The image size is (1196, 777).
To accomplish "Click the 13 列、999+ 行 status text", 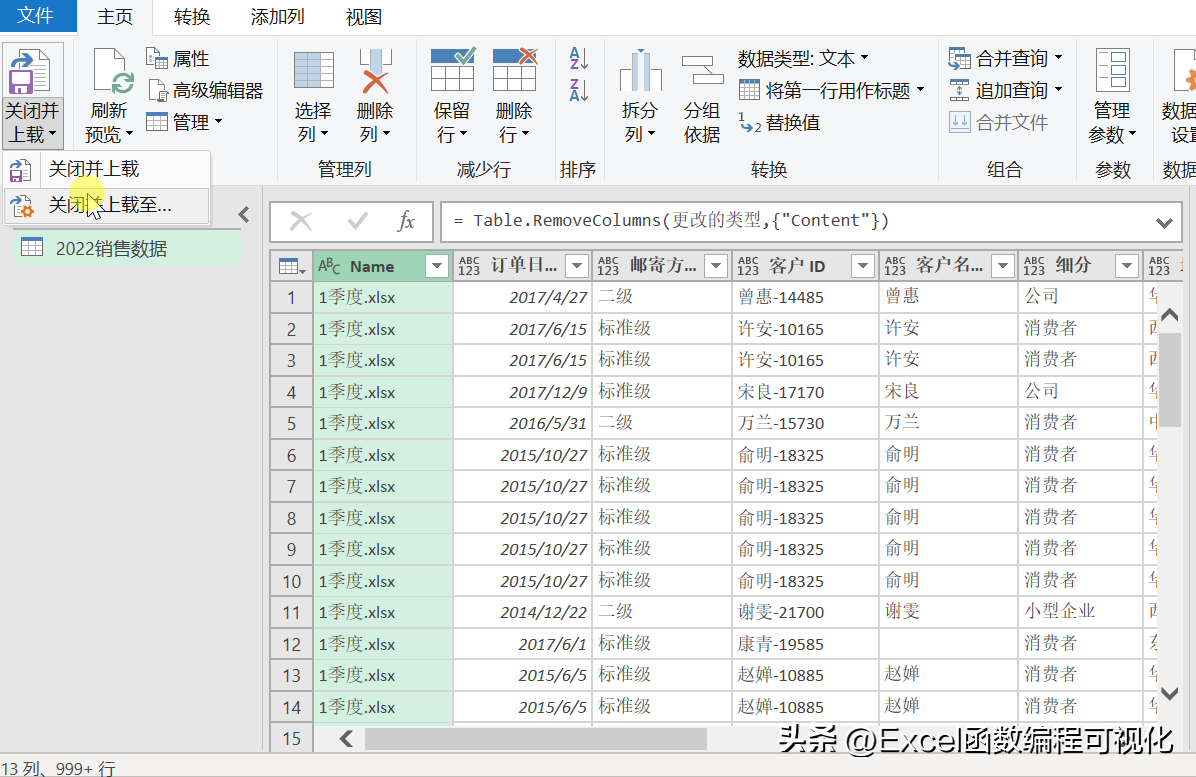I will pyautogui.click(x=59, y=768).
